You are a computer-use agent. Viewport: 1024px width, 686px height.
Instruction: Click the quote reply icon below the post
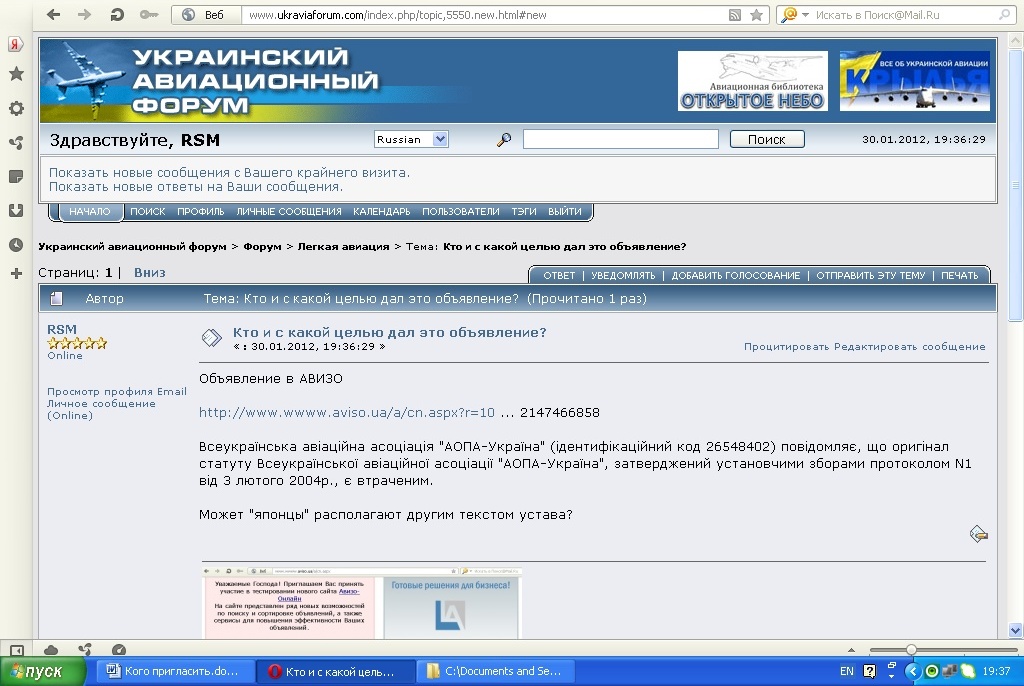[979, 534]
